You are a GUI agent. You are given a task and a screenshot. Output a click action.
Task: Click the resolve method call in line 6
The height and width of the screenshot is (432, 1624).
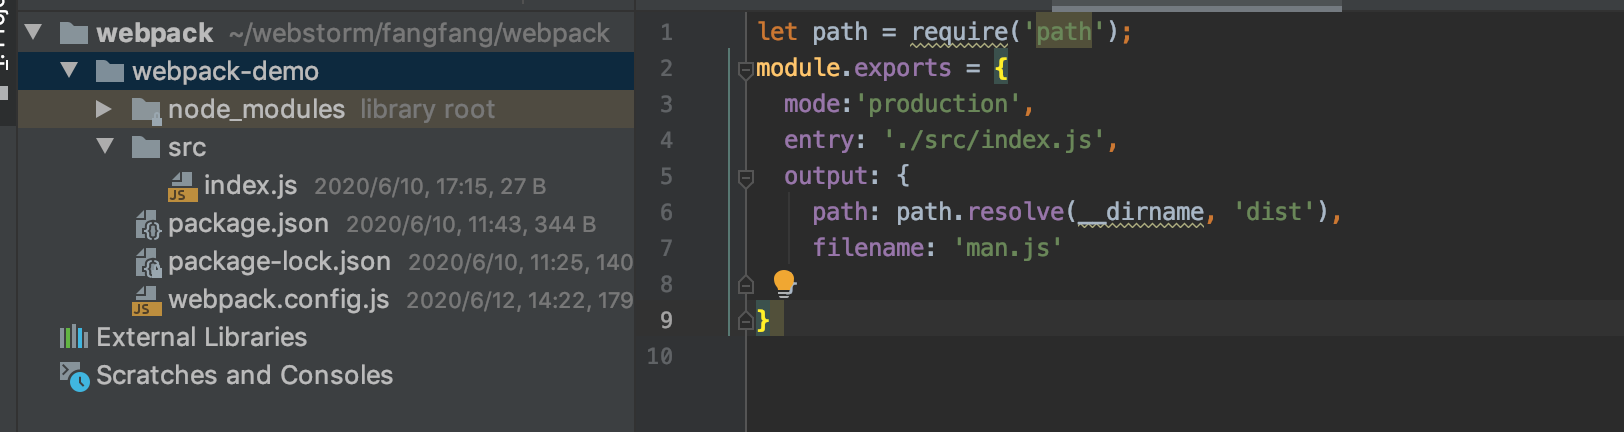point(1016,212)
